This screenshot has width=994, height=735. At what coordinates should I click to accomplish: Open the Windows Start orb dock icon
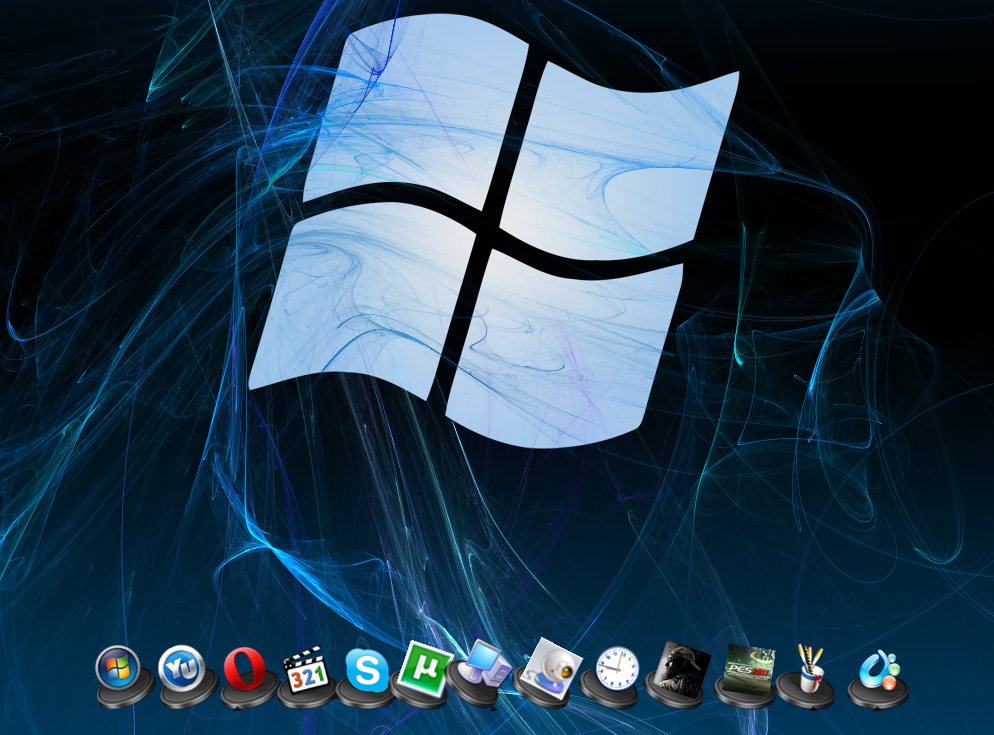tap(117, 668)
